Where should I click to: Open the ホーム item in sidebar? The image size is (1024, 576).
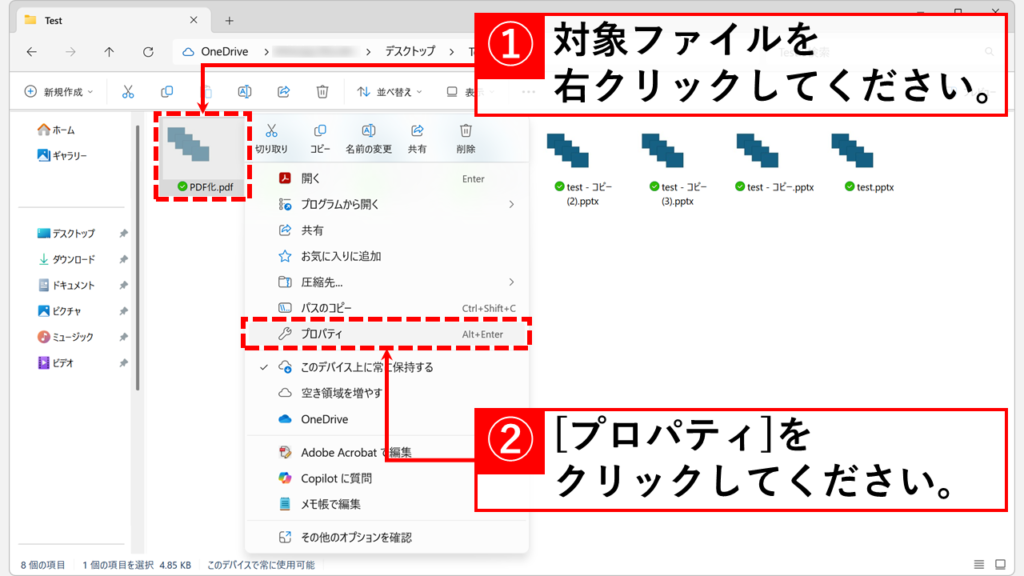click(56, 130)
